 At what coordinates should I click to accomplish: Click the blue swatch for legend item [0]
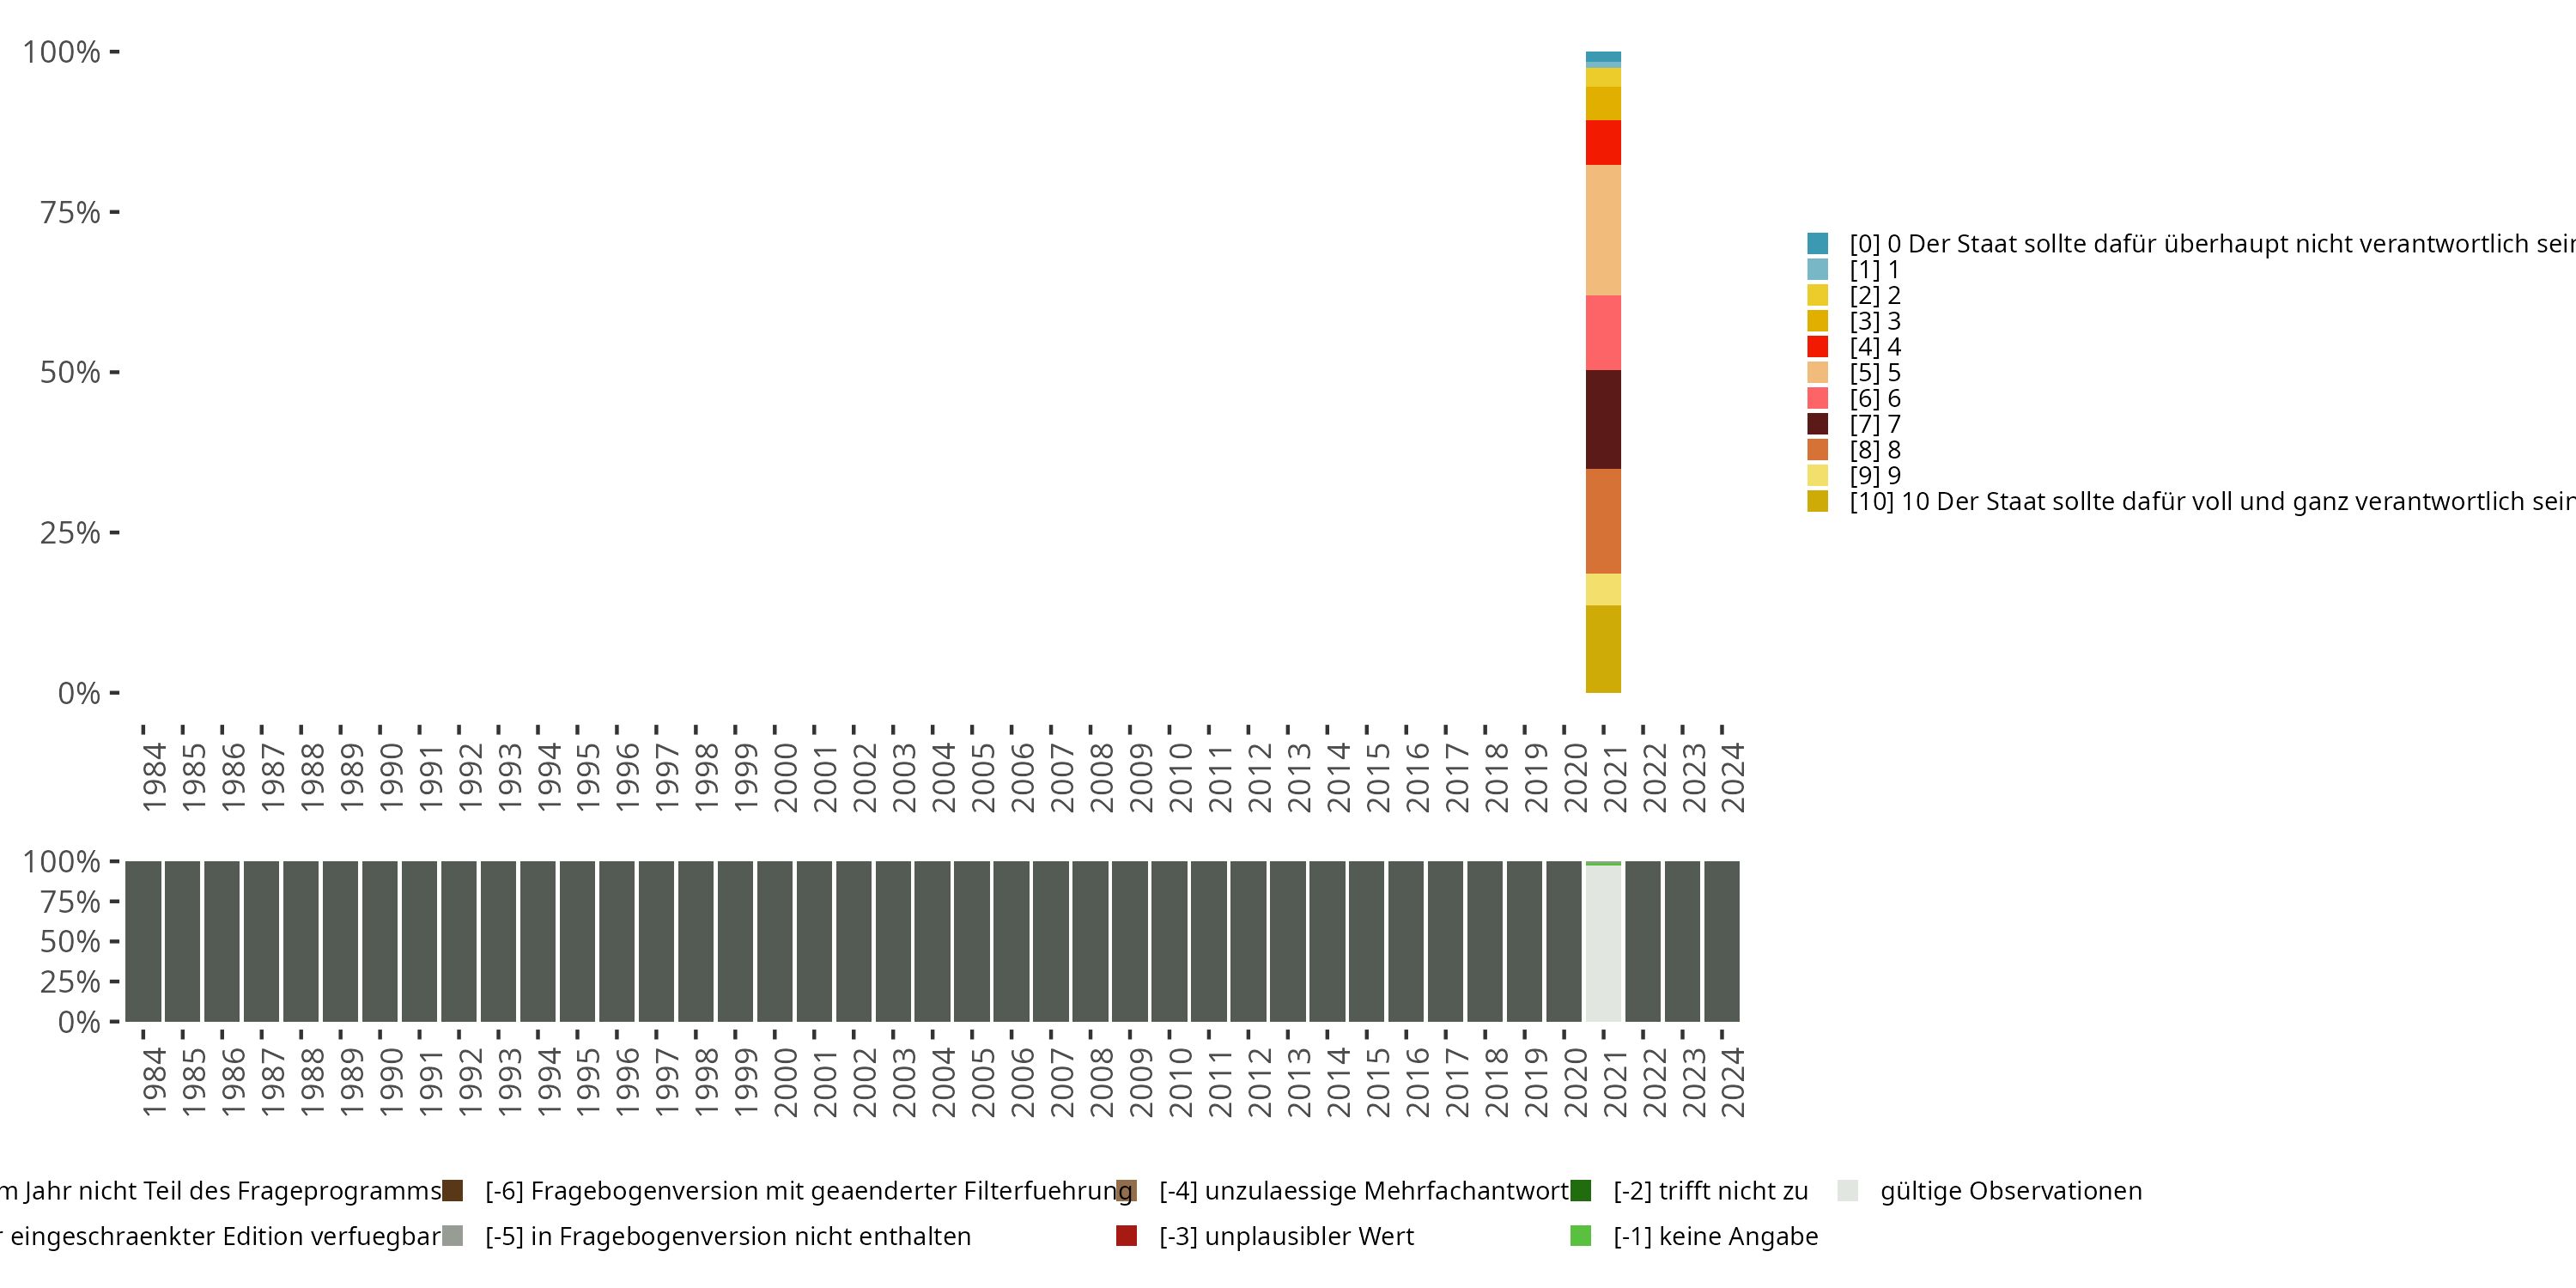click(1817, 243)
